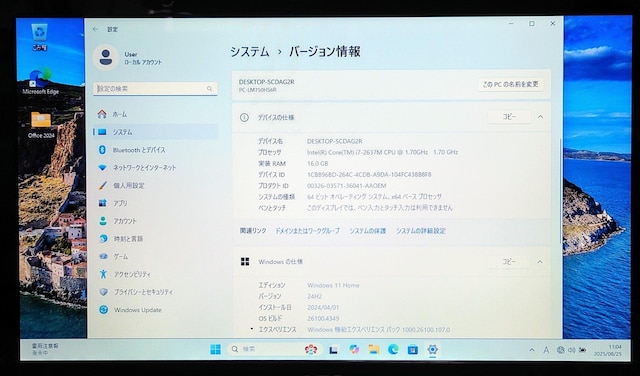The width and height of the screenshot is (640, 376).
Task: Click the Windows logo beside Windows の仕様
Action: [x=245, y=262]
